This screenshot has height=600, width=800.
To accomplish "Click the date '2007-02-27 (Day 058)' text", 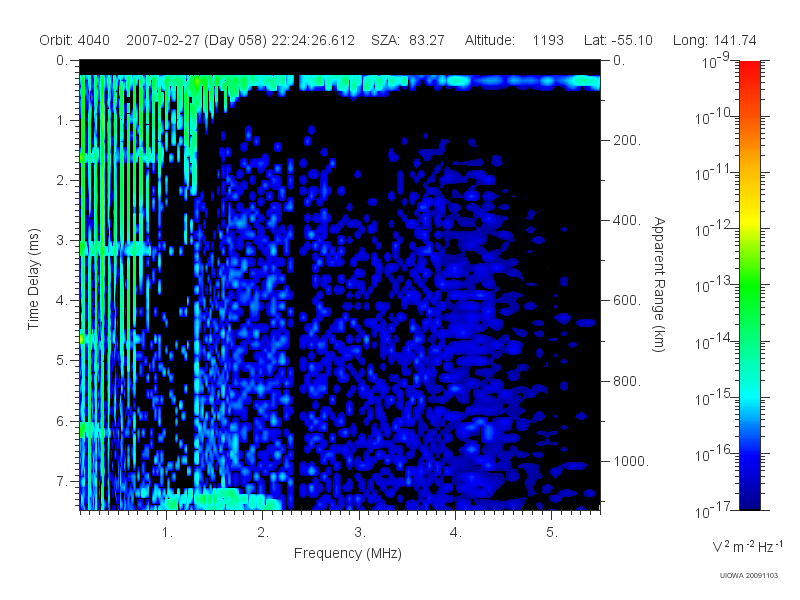I will click(196, 40).
